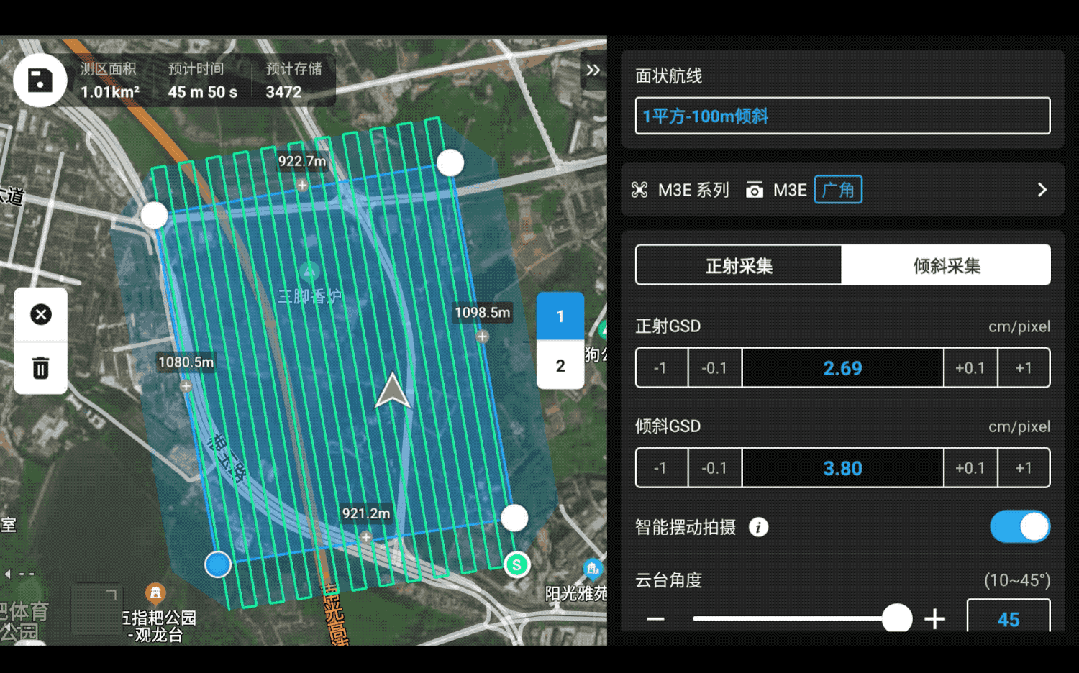Toggle the 智能摆动拍摄 switch
This screenshot has height=673, width=1079.
(1020, 527)
